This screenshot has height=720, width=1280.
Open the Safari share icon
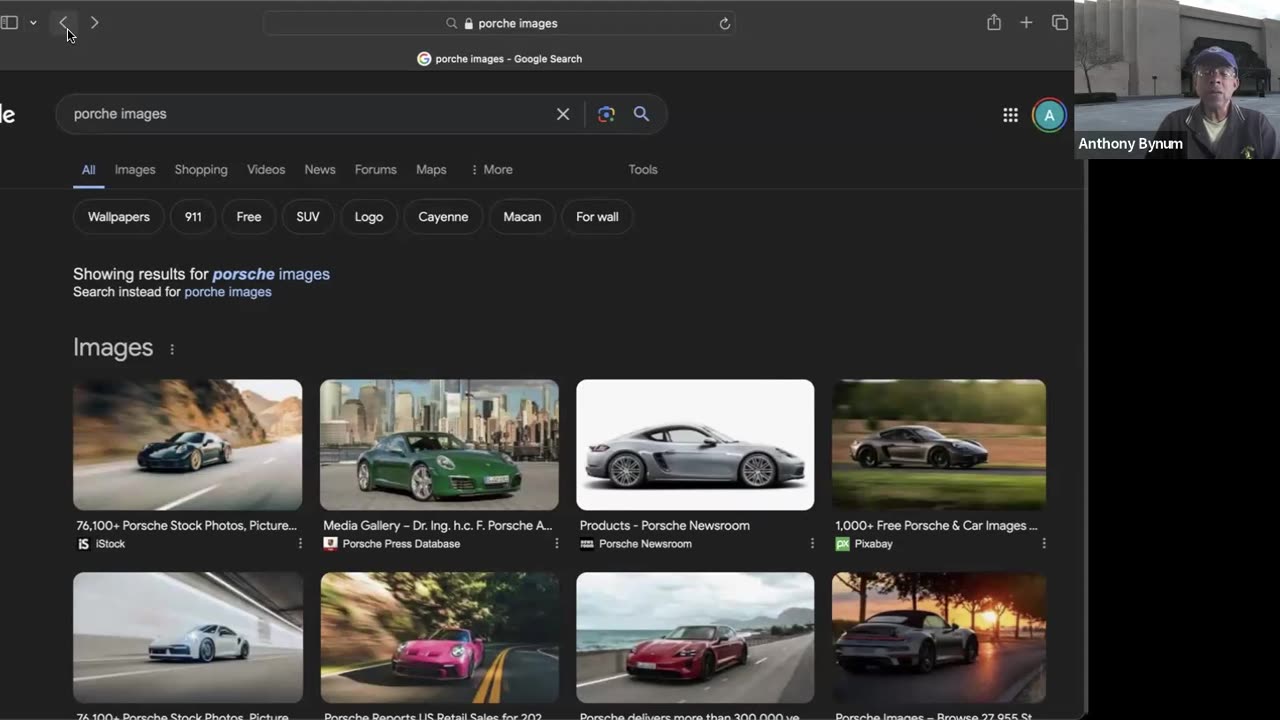pos(994,23)
